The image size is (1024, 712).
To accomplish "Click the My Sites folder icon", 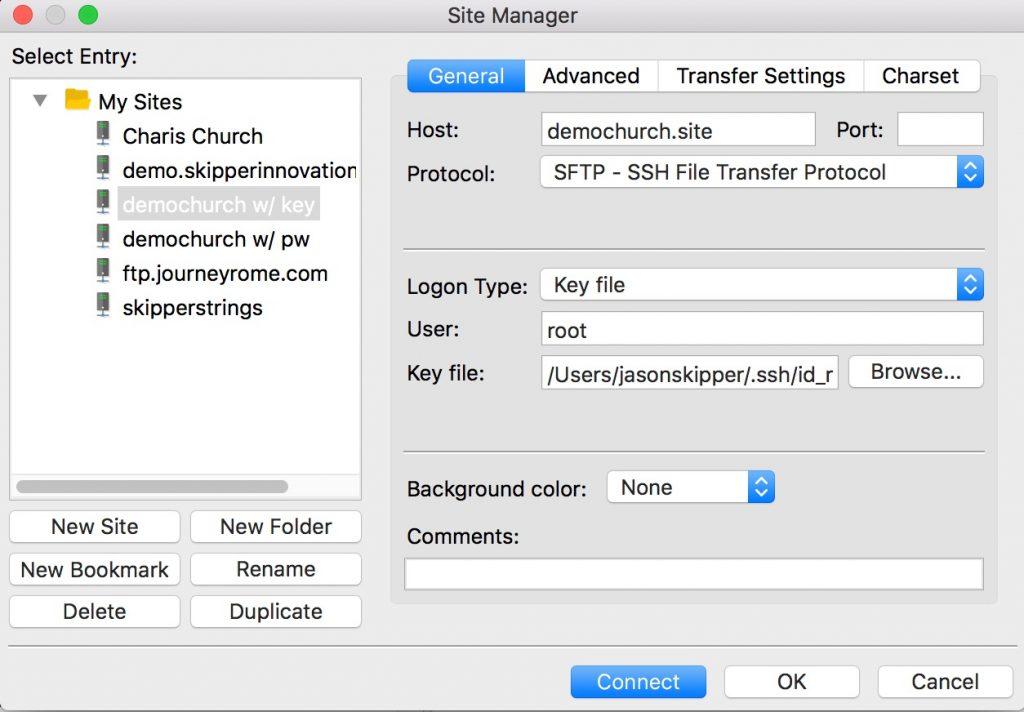I will (x=77, y=100).
